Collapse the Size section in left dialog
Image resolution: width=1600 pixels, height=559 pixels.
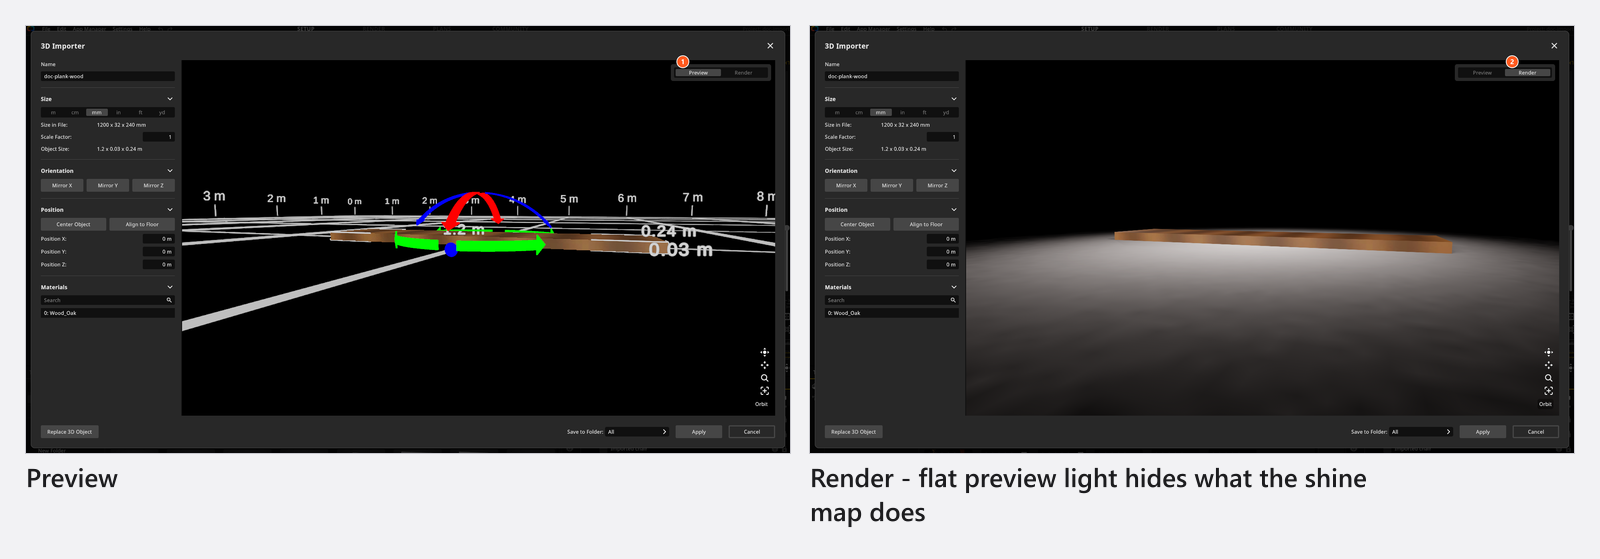[170, 99]
